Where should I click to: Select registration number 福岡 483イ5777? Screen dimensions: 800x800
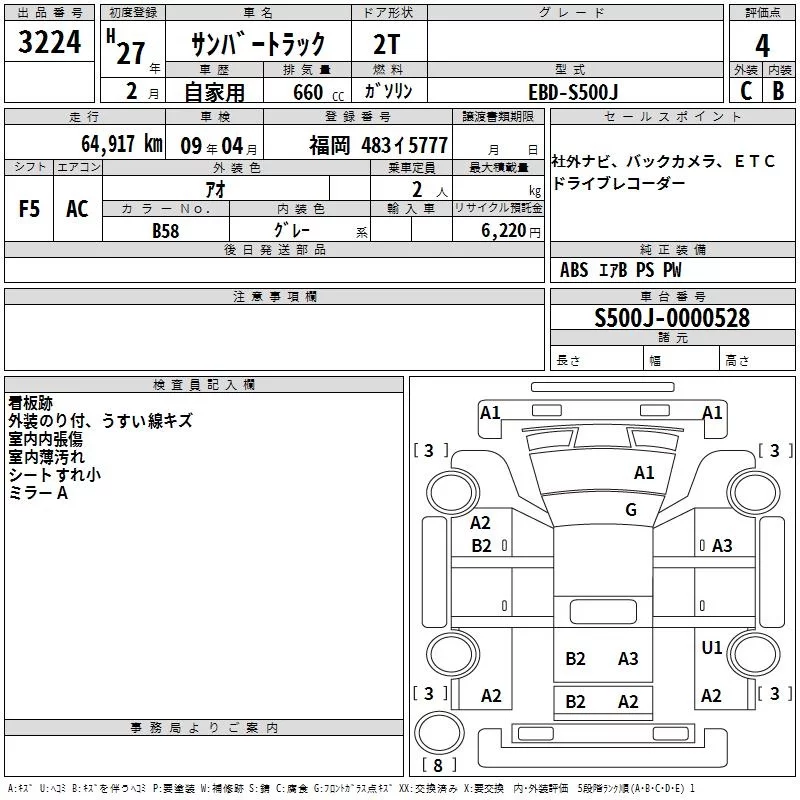[379, 145]
